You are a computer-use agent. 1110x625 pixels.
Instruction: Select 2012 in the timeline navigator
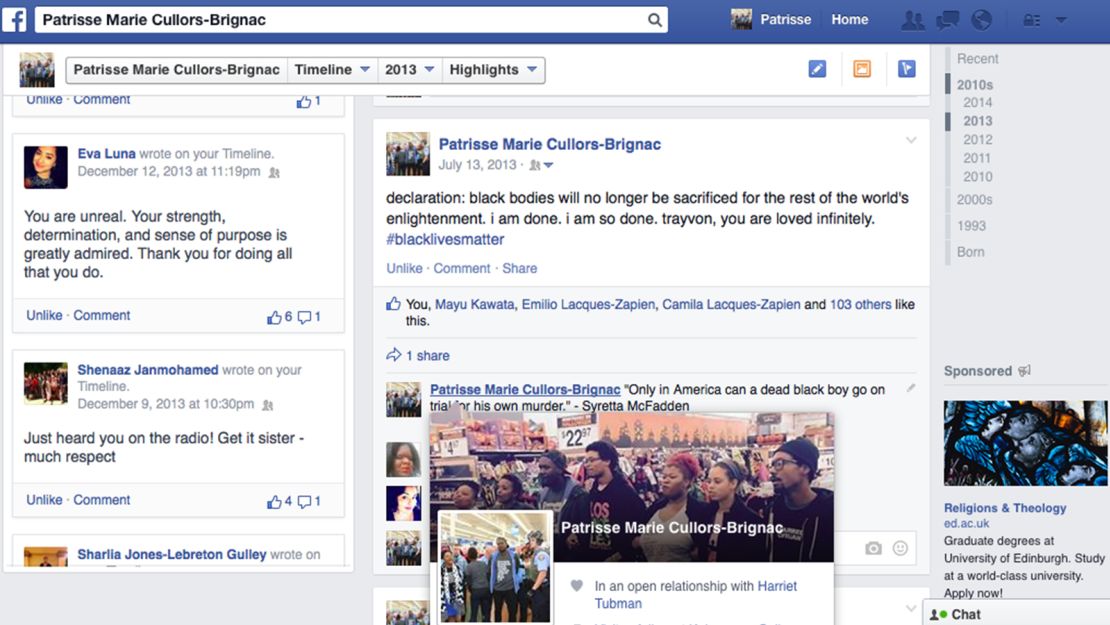pos(978,139)
